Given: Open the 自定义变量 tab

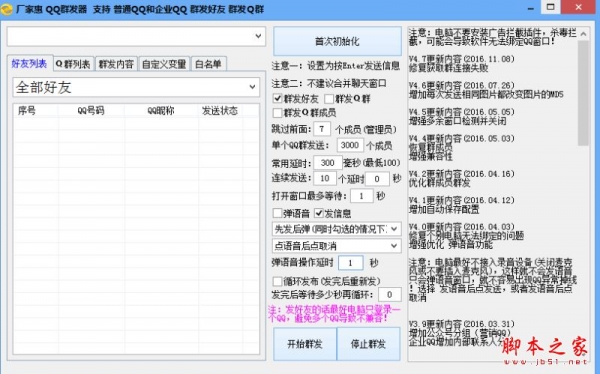Looking at the screenshot, I should pyautogui.click(x=164, y=64).
